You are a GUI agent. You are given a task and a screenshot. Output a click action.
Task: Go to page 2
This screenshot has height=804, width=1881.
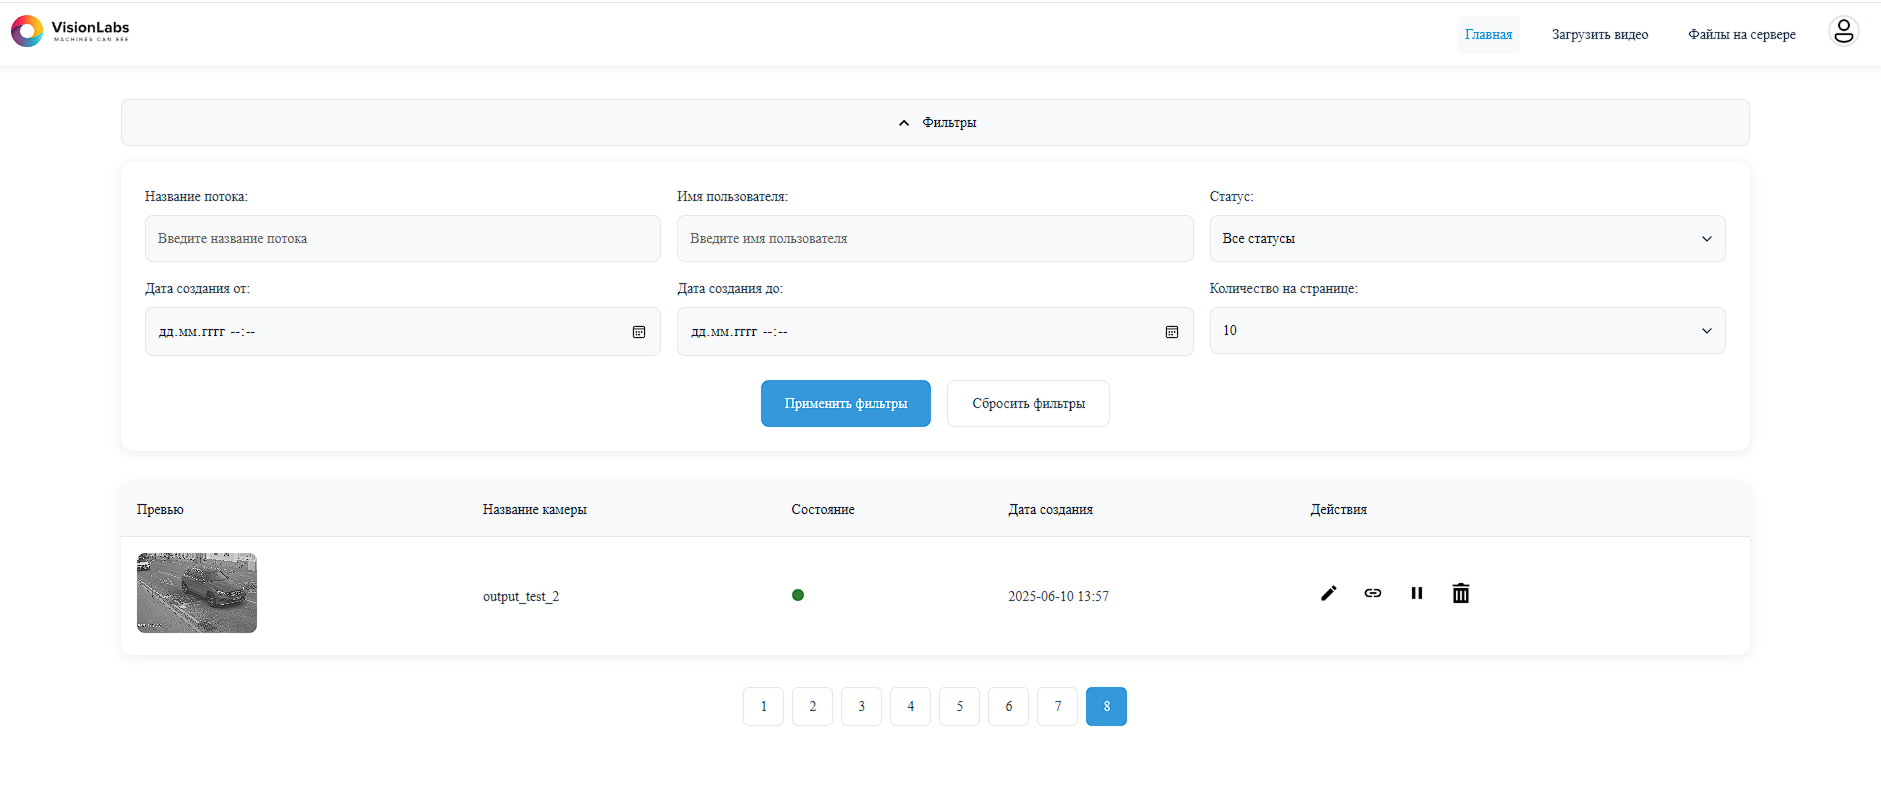tap(812, 706)
